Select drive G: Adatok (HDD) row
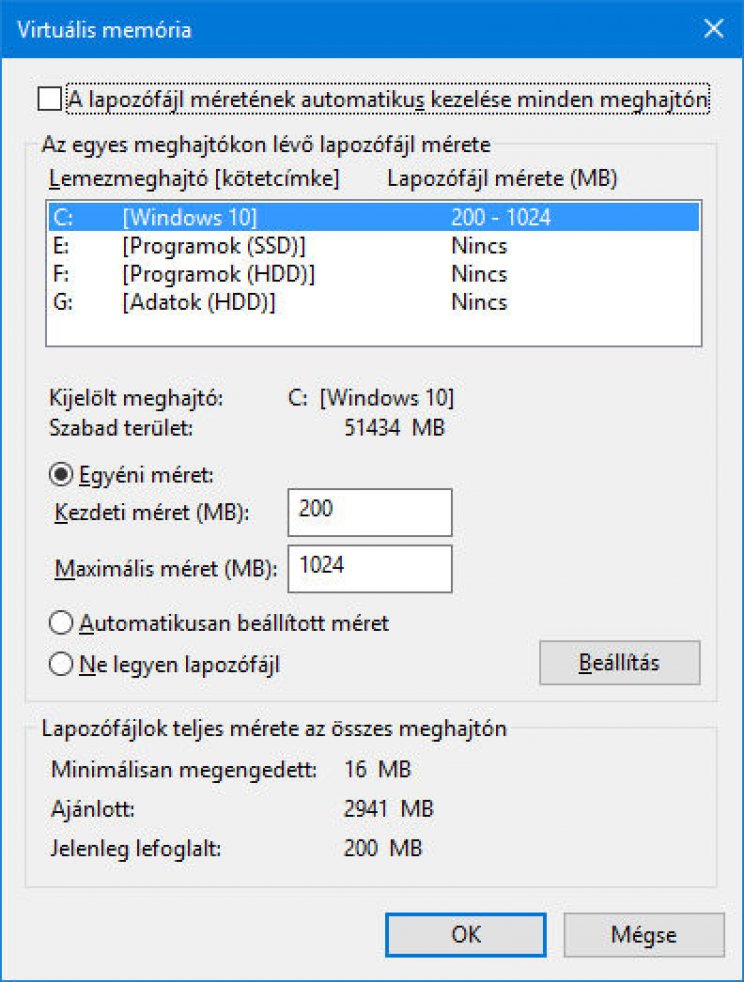 373,302
